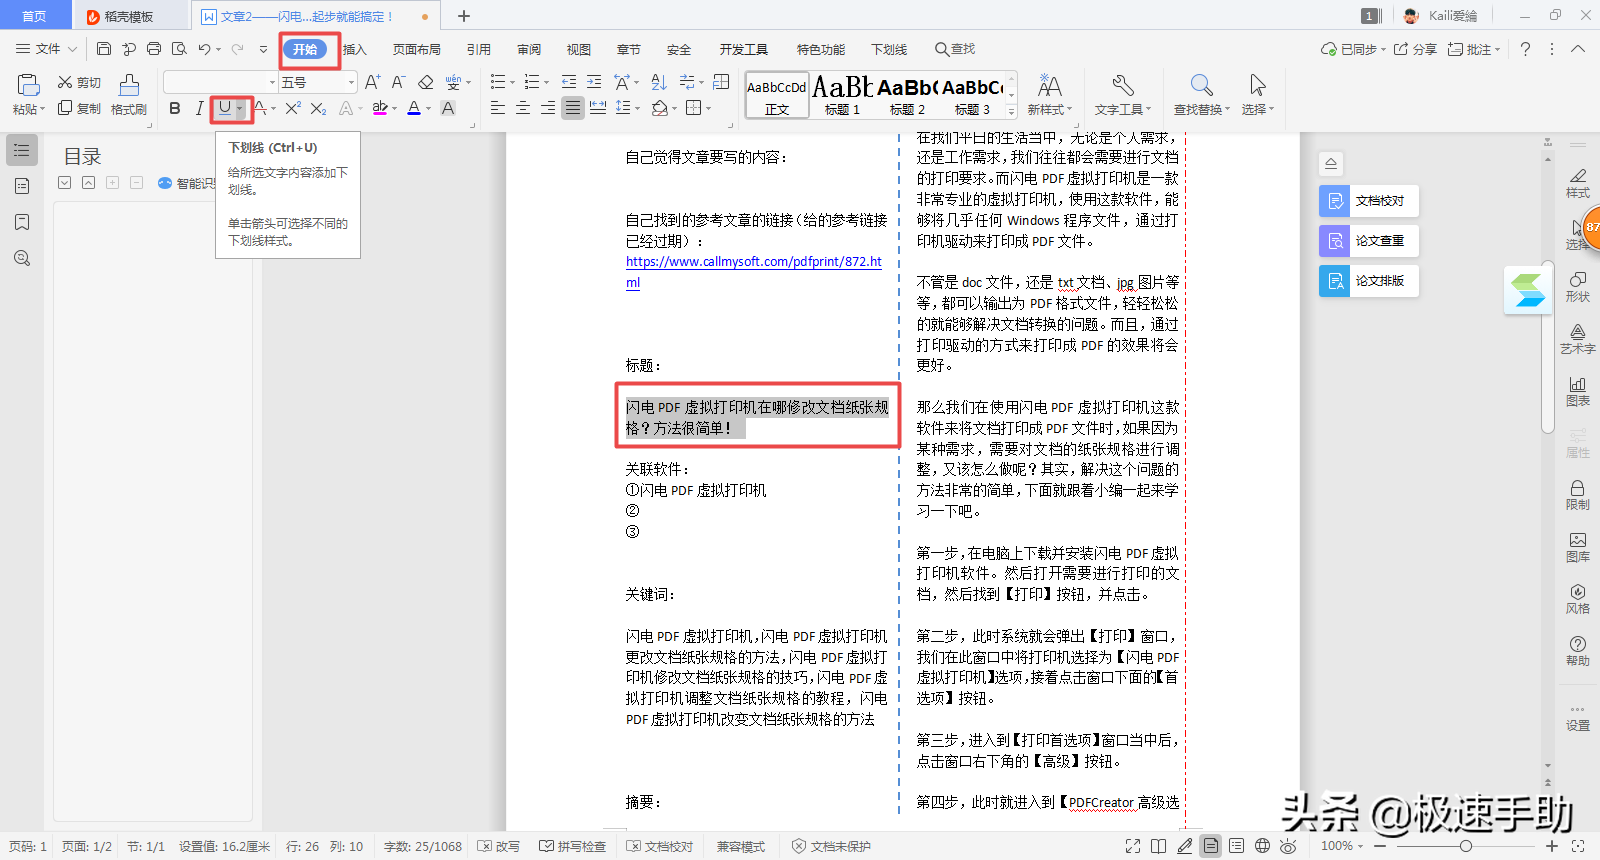Click the Clear formatting eraser icon
The image size is (1600, 860).
[426, 82]
